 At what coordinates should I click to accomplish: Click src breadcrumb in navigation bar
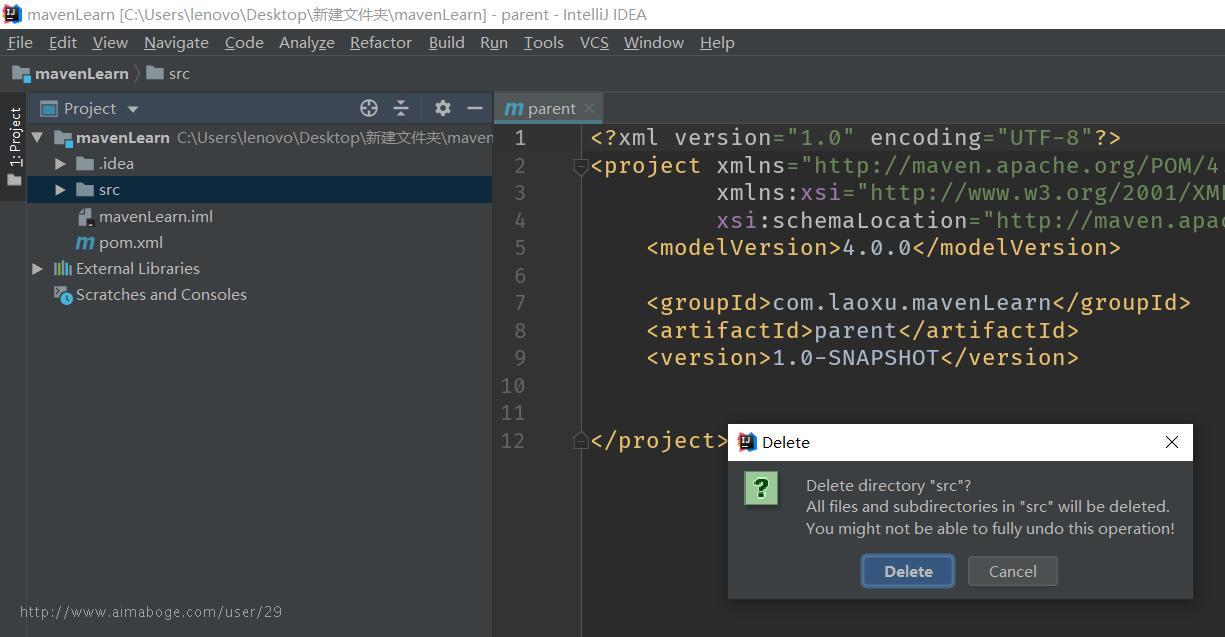coord(168,73)
